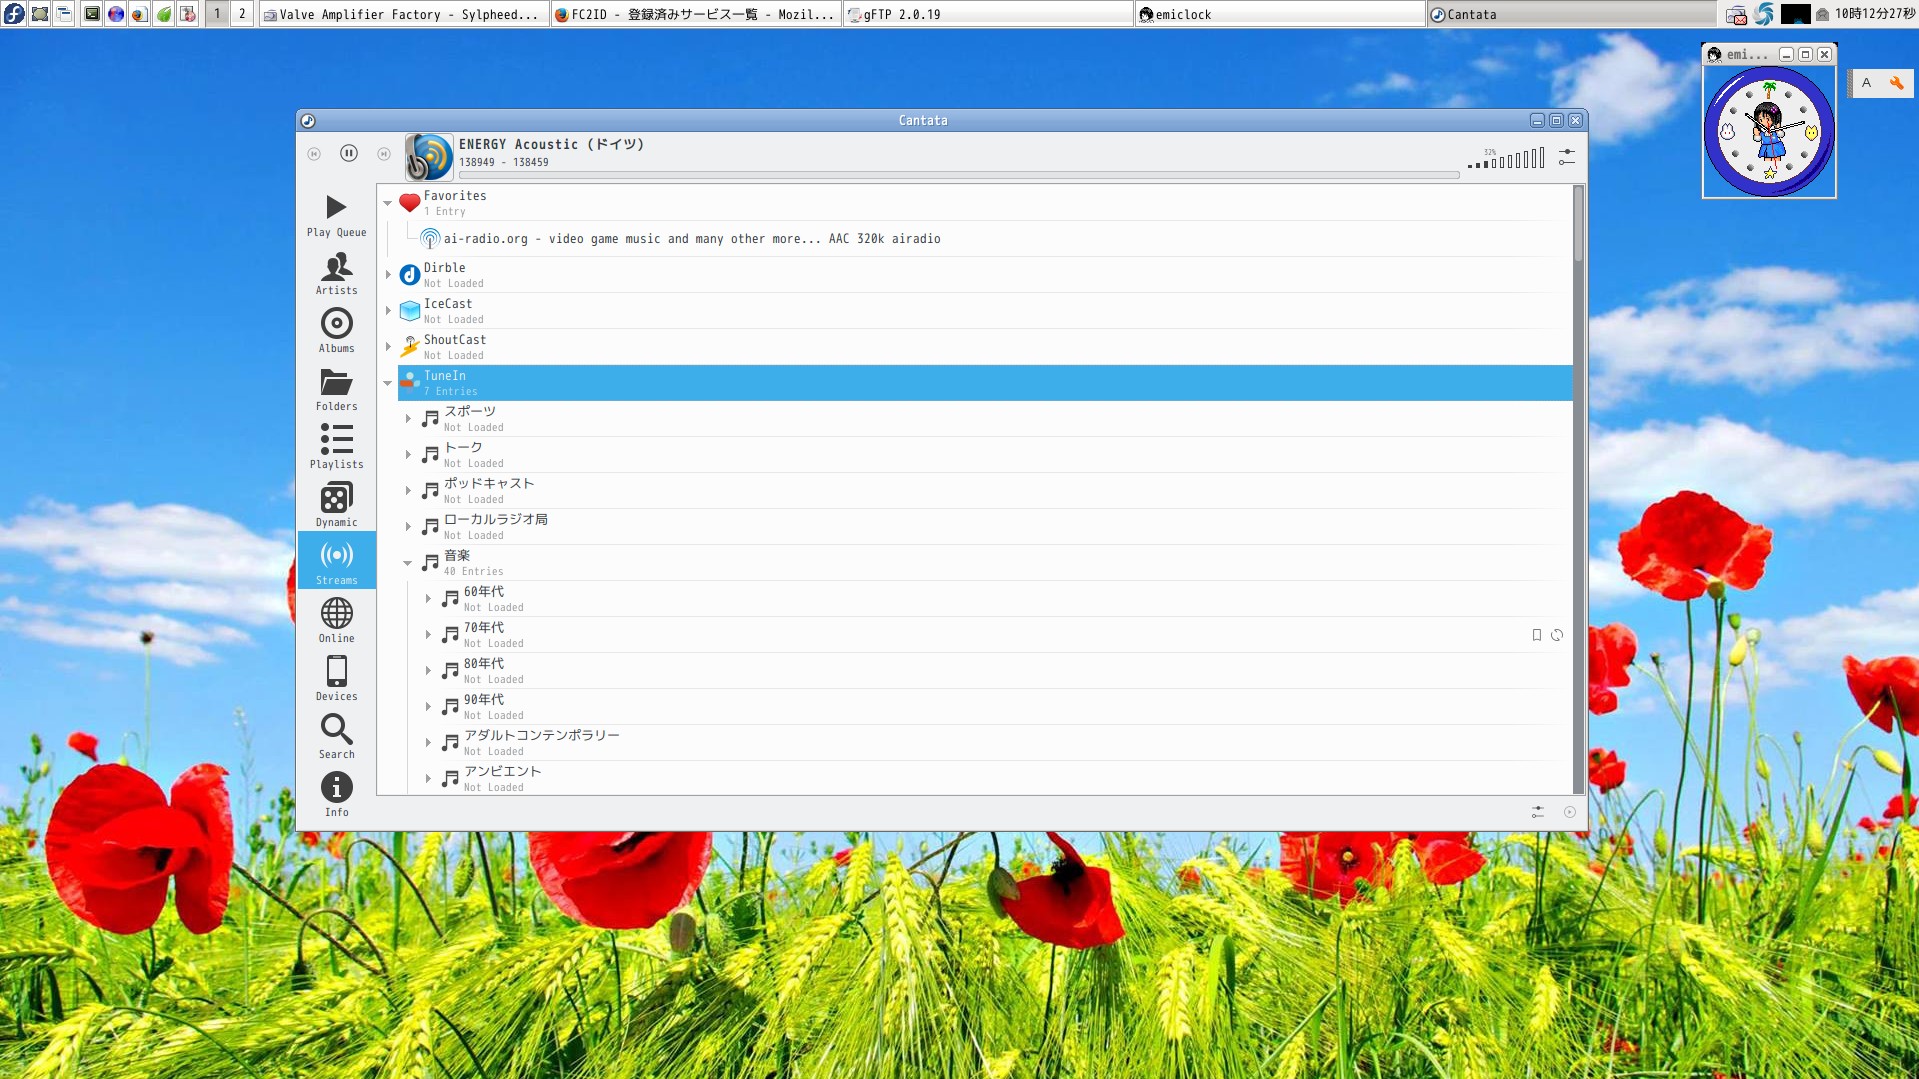Collapse the 音楽 category
The image size is (1919, 1079).
click(408, 563)
